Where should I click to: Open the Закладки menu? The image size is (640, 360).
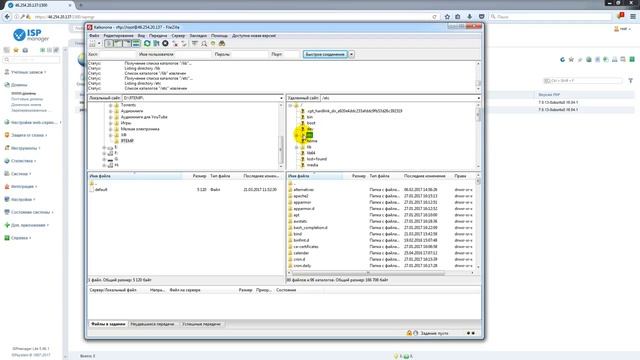tap(198, 36)
